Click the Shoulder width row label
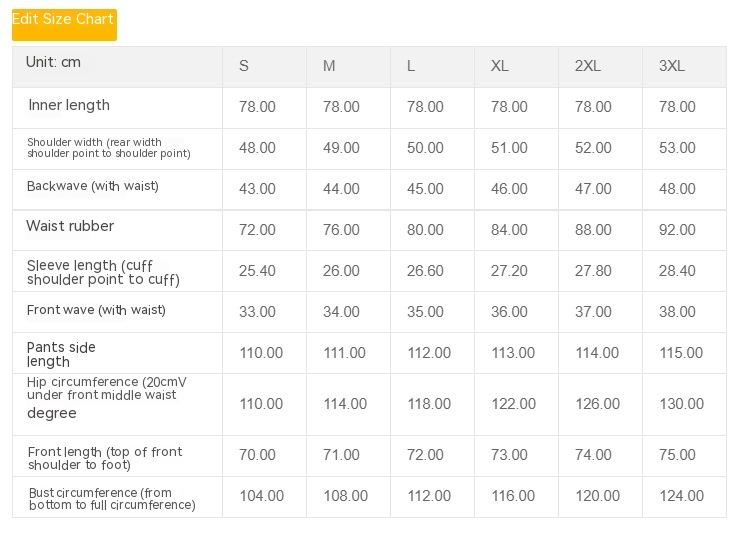Screen dimensions: 739x538 (108, 148)
